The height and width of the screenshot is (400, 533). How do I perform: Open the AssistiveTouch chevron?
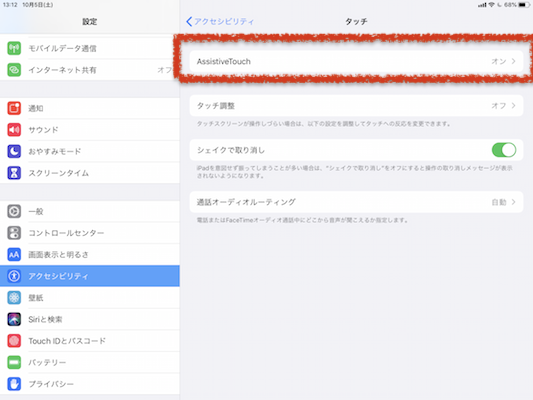(513, 62)
